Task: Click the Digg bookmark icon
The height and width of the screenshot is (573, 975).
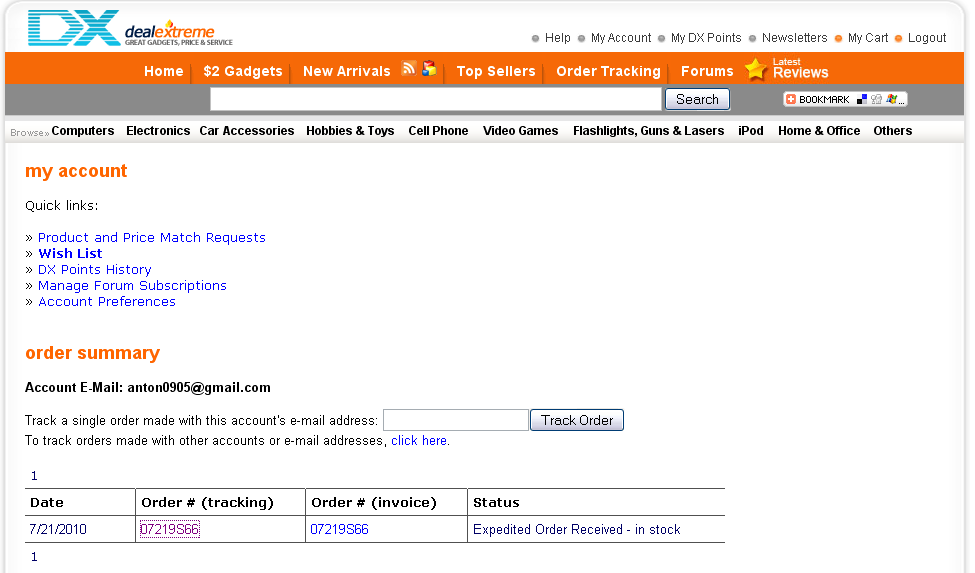Action: pos(877,99)
